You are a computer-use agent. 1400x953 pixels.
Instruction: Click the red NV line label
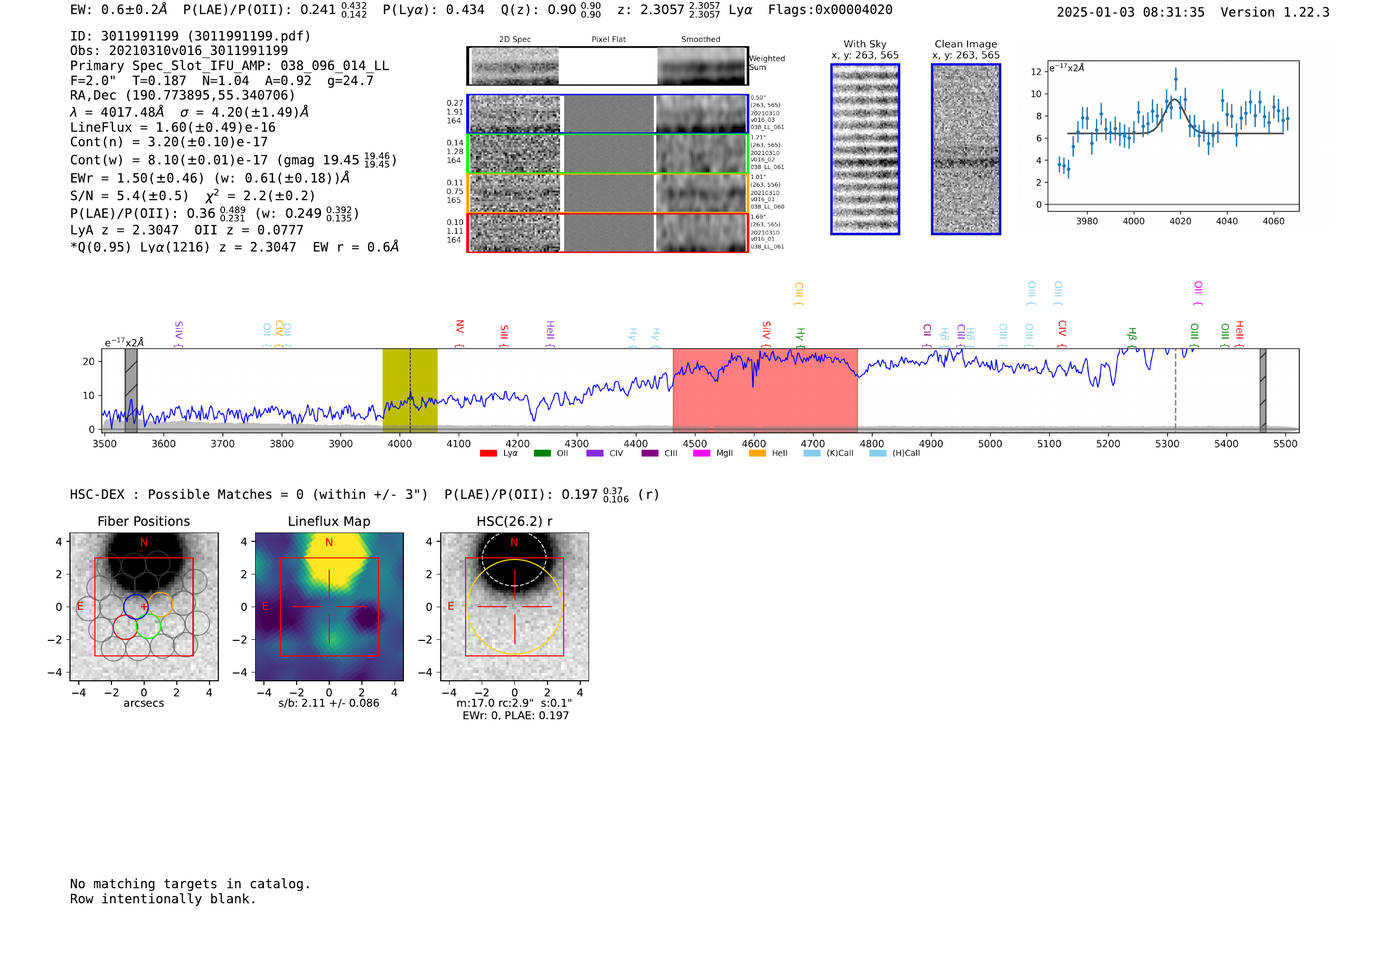click(x=459, y=331)
